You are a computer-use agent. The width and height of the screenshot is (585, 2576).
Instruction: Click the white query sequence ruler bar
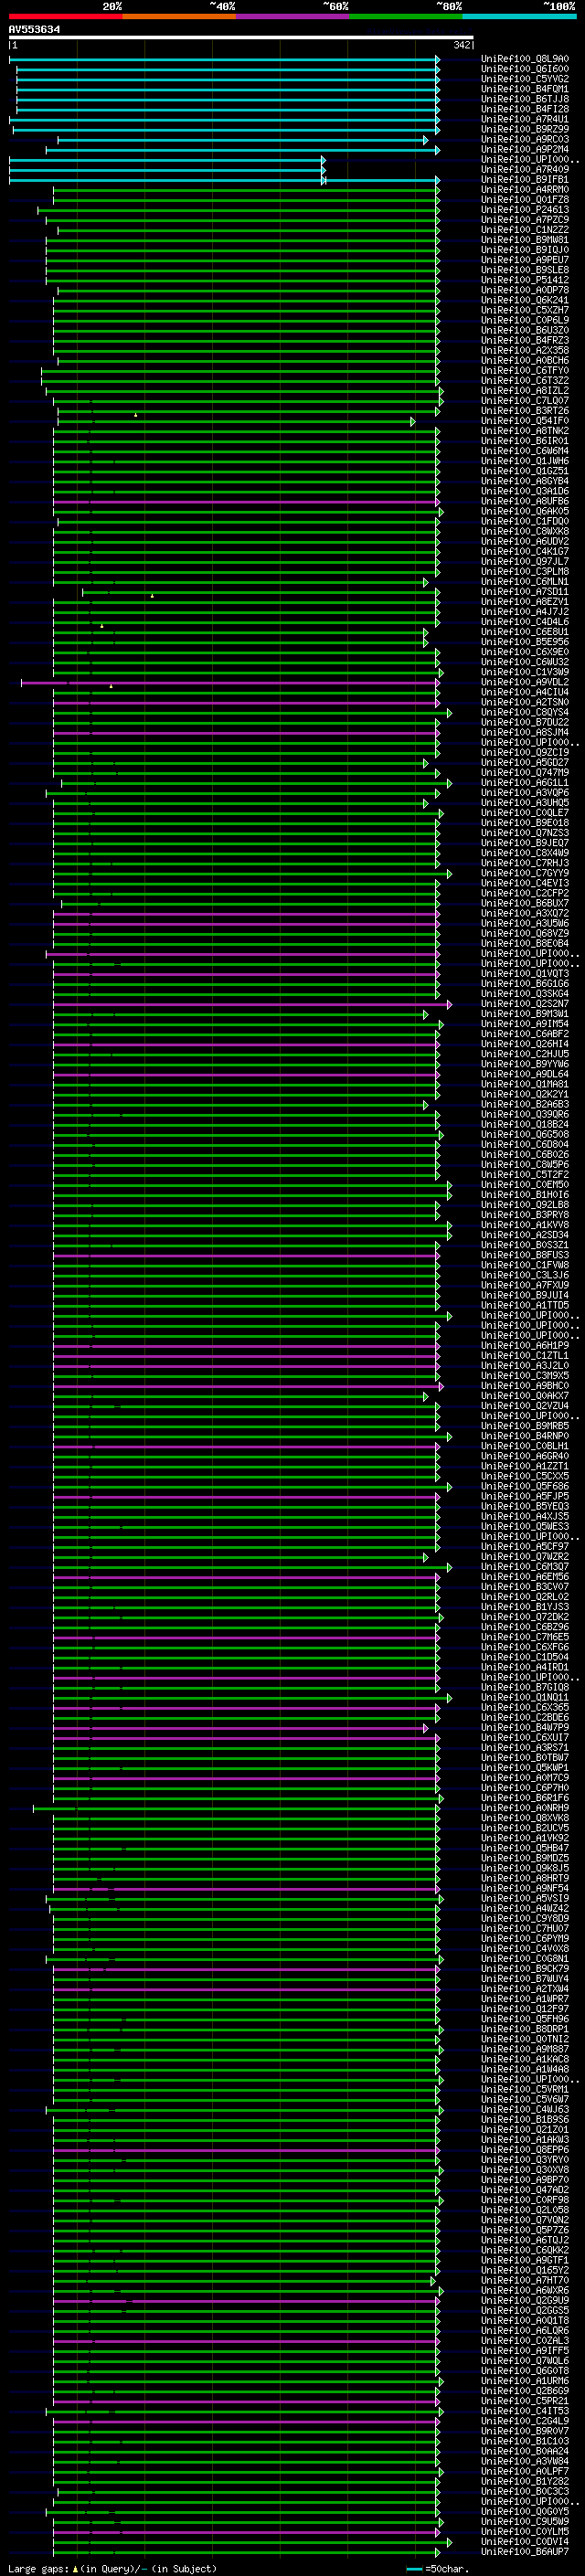(241, 37)
